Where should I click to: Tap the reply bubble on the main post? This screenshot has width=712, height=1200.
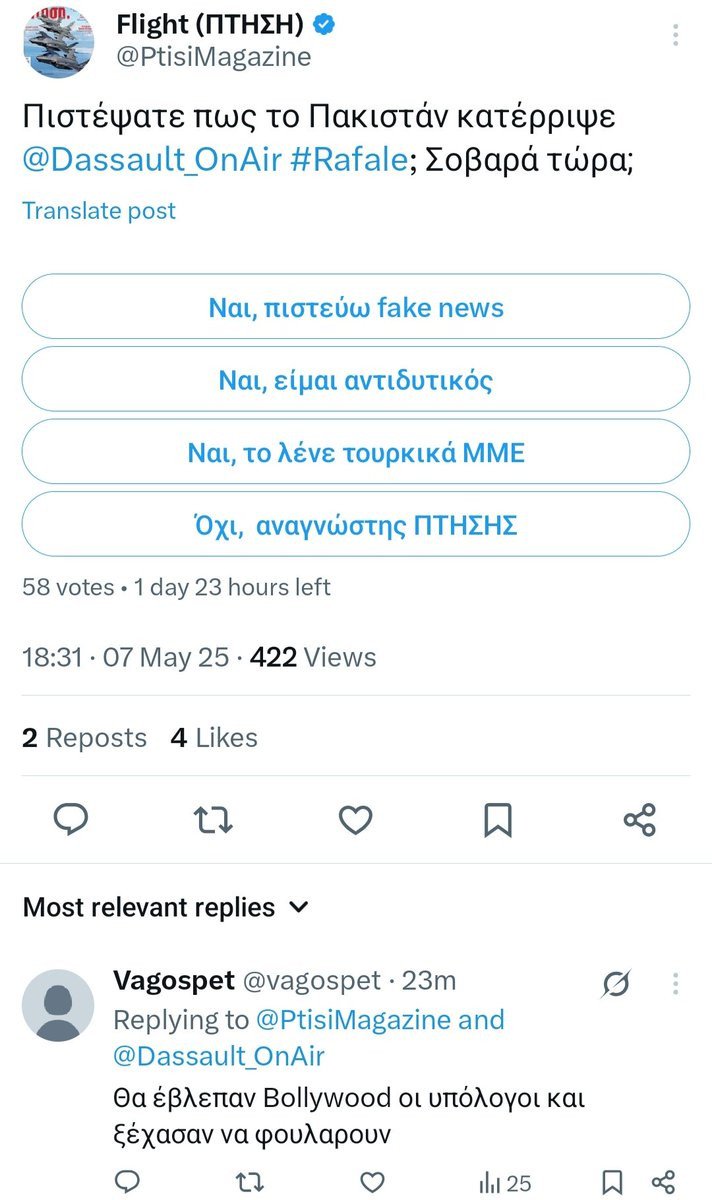coord(71,820)
